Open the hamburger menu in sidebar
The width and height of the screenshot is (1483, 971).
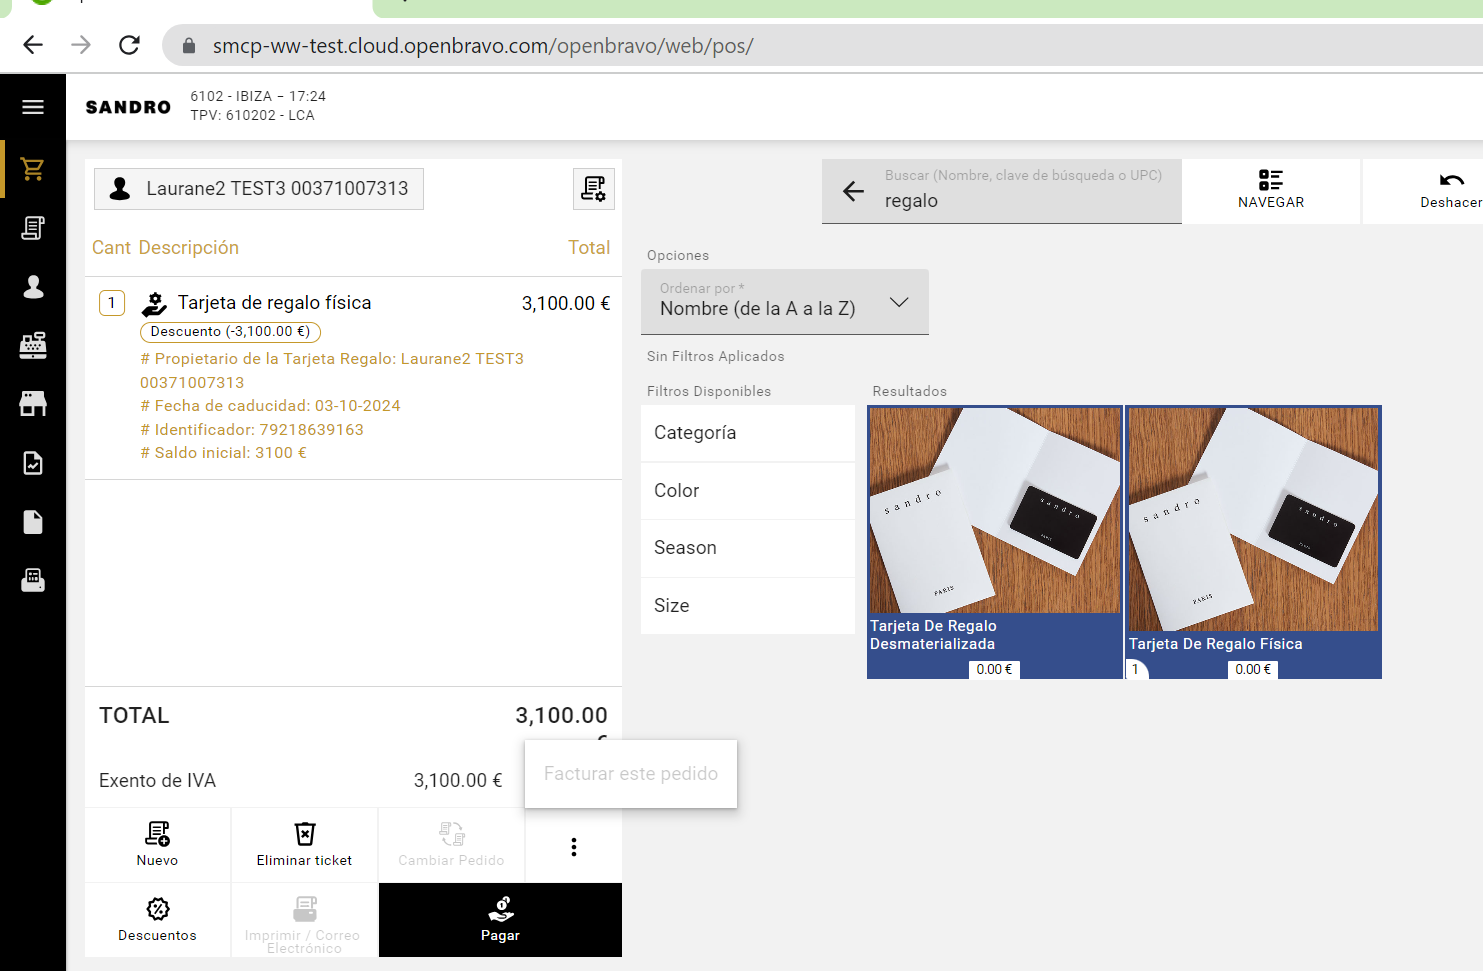[33, 107]
